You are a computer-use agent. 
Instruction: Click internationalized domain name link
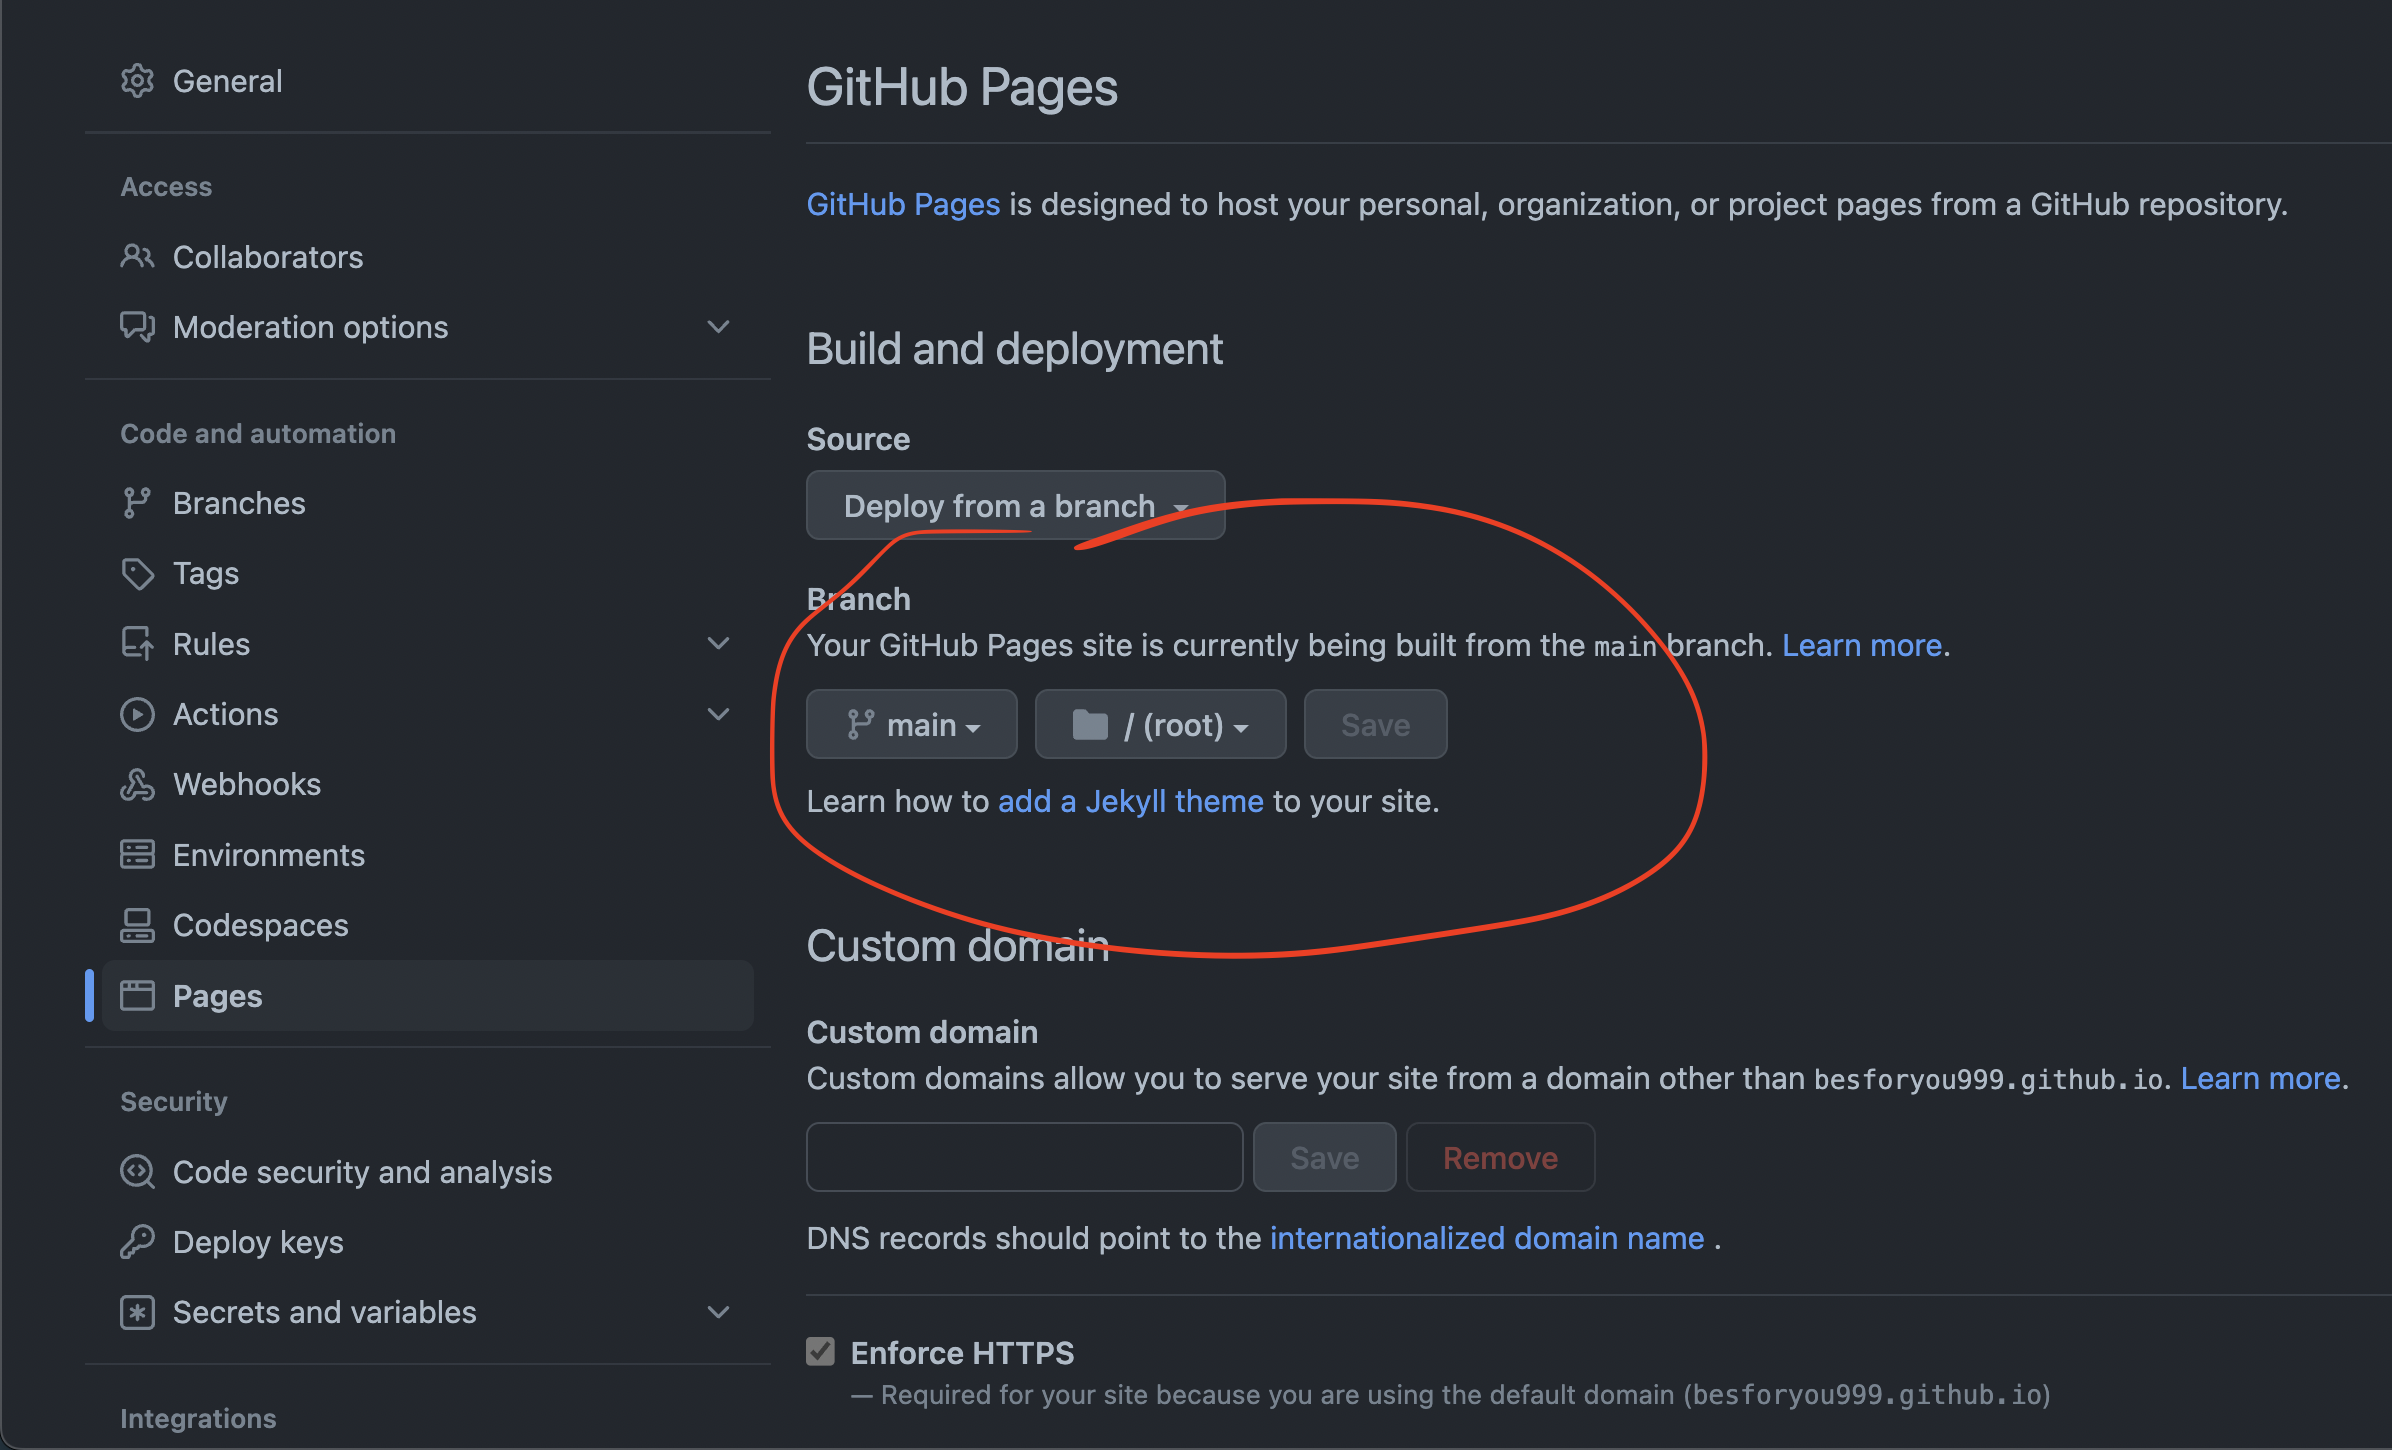(x=1487, y=1238)
